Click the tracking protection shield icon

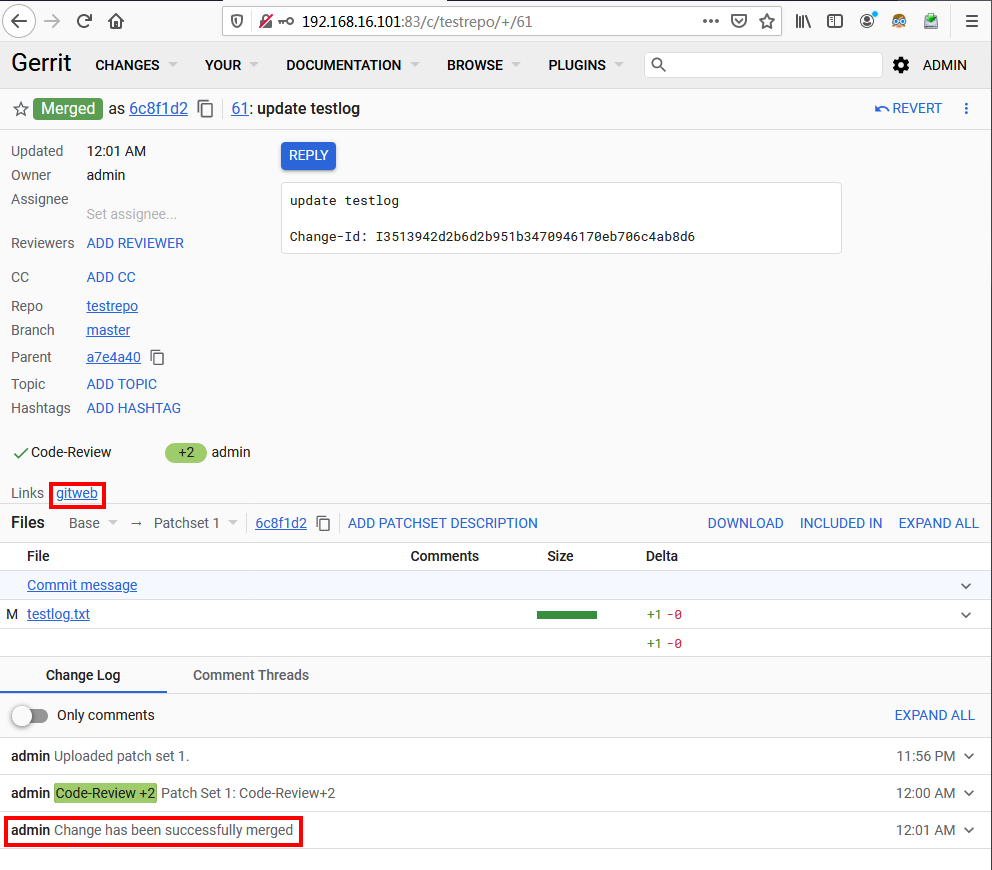pyautogui.click(x=237, y=22)
